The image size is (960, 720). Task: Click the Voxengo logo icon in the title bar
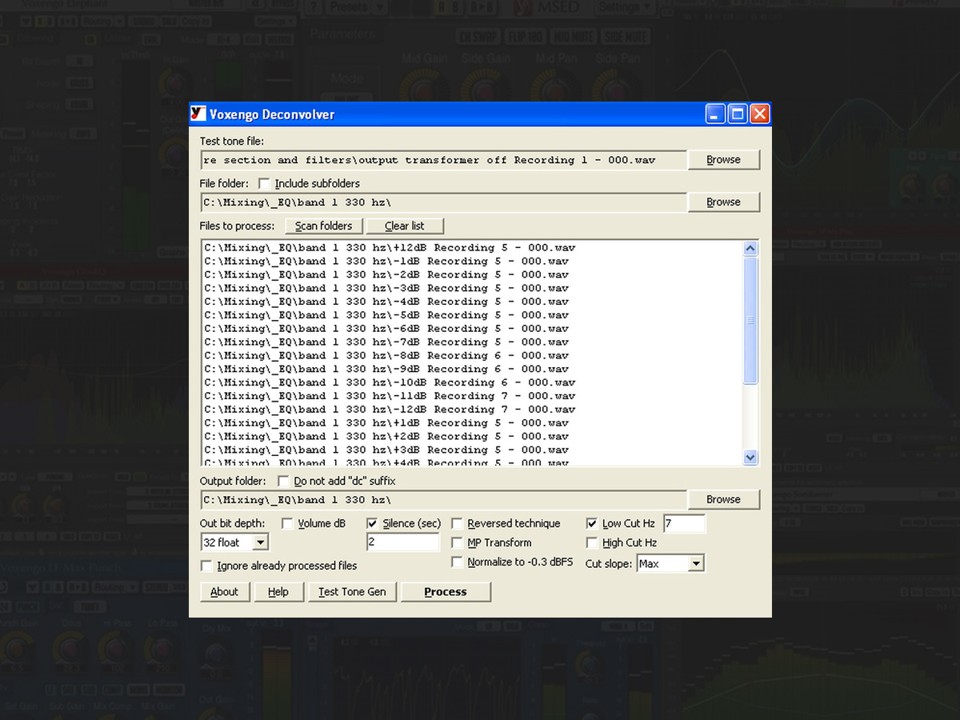pyautogui.click(x=198, y=114)
